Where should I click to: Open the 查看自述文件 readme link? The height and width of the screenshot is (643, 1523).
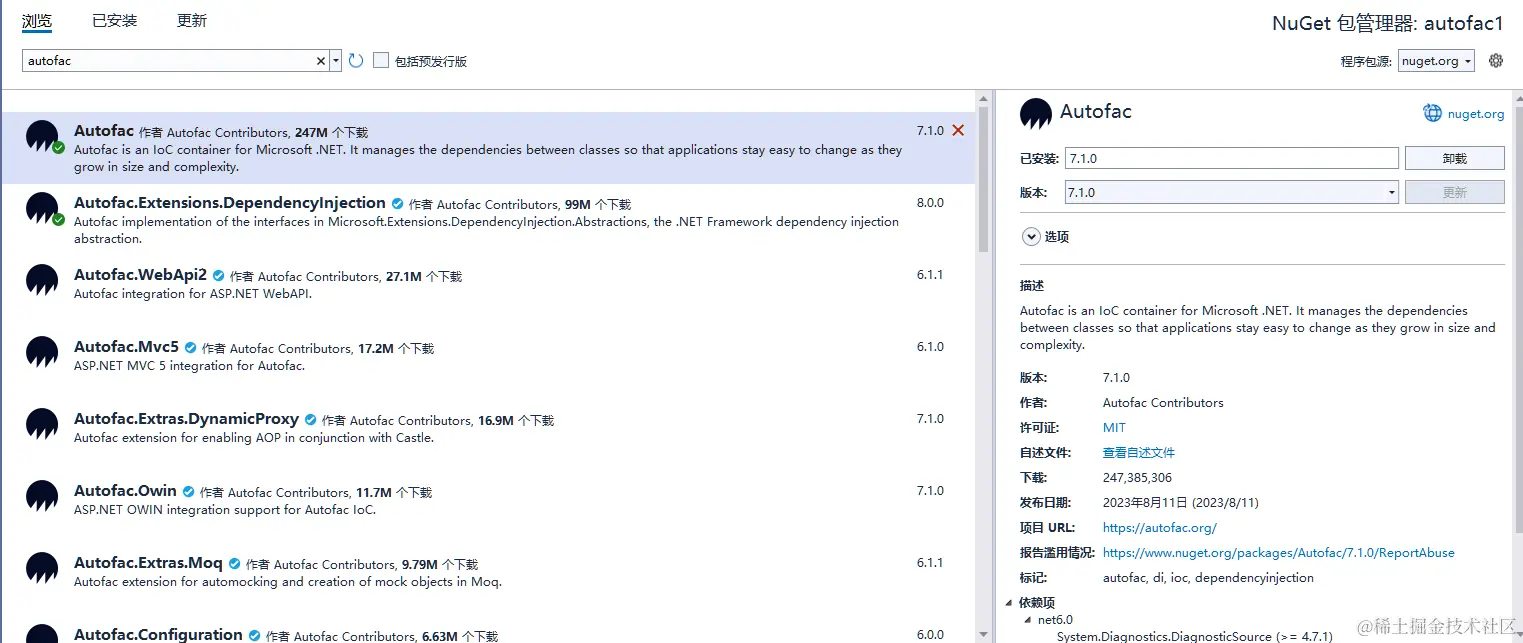pos(1139,453)
